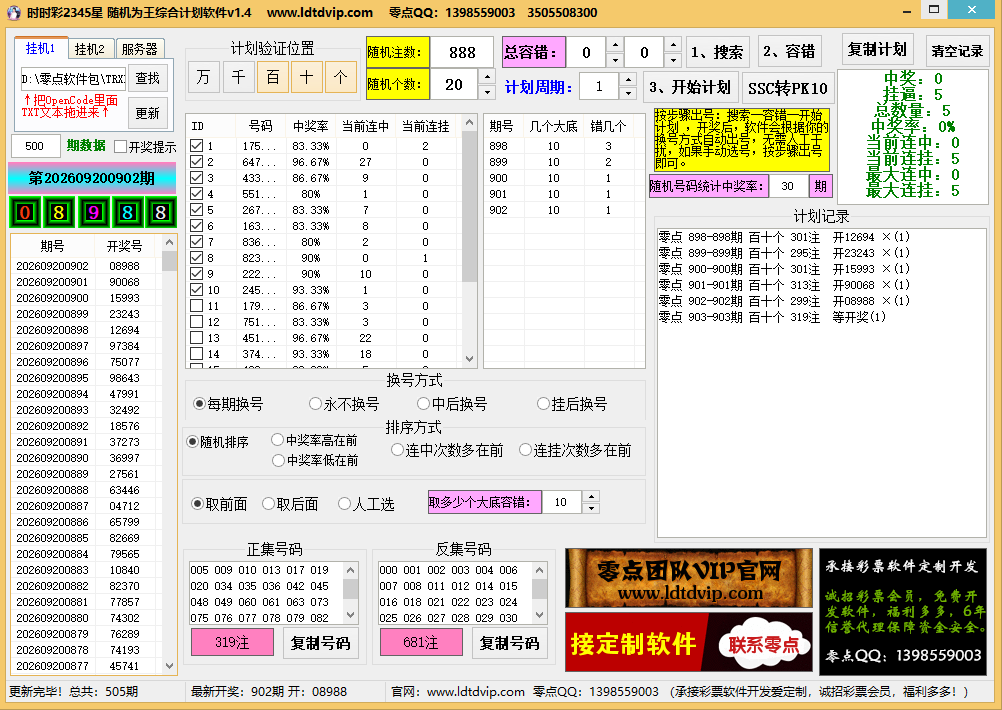Click the 正集号码 list scrollbar down arrow

pyautogui.click(x=350, y=615)
